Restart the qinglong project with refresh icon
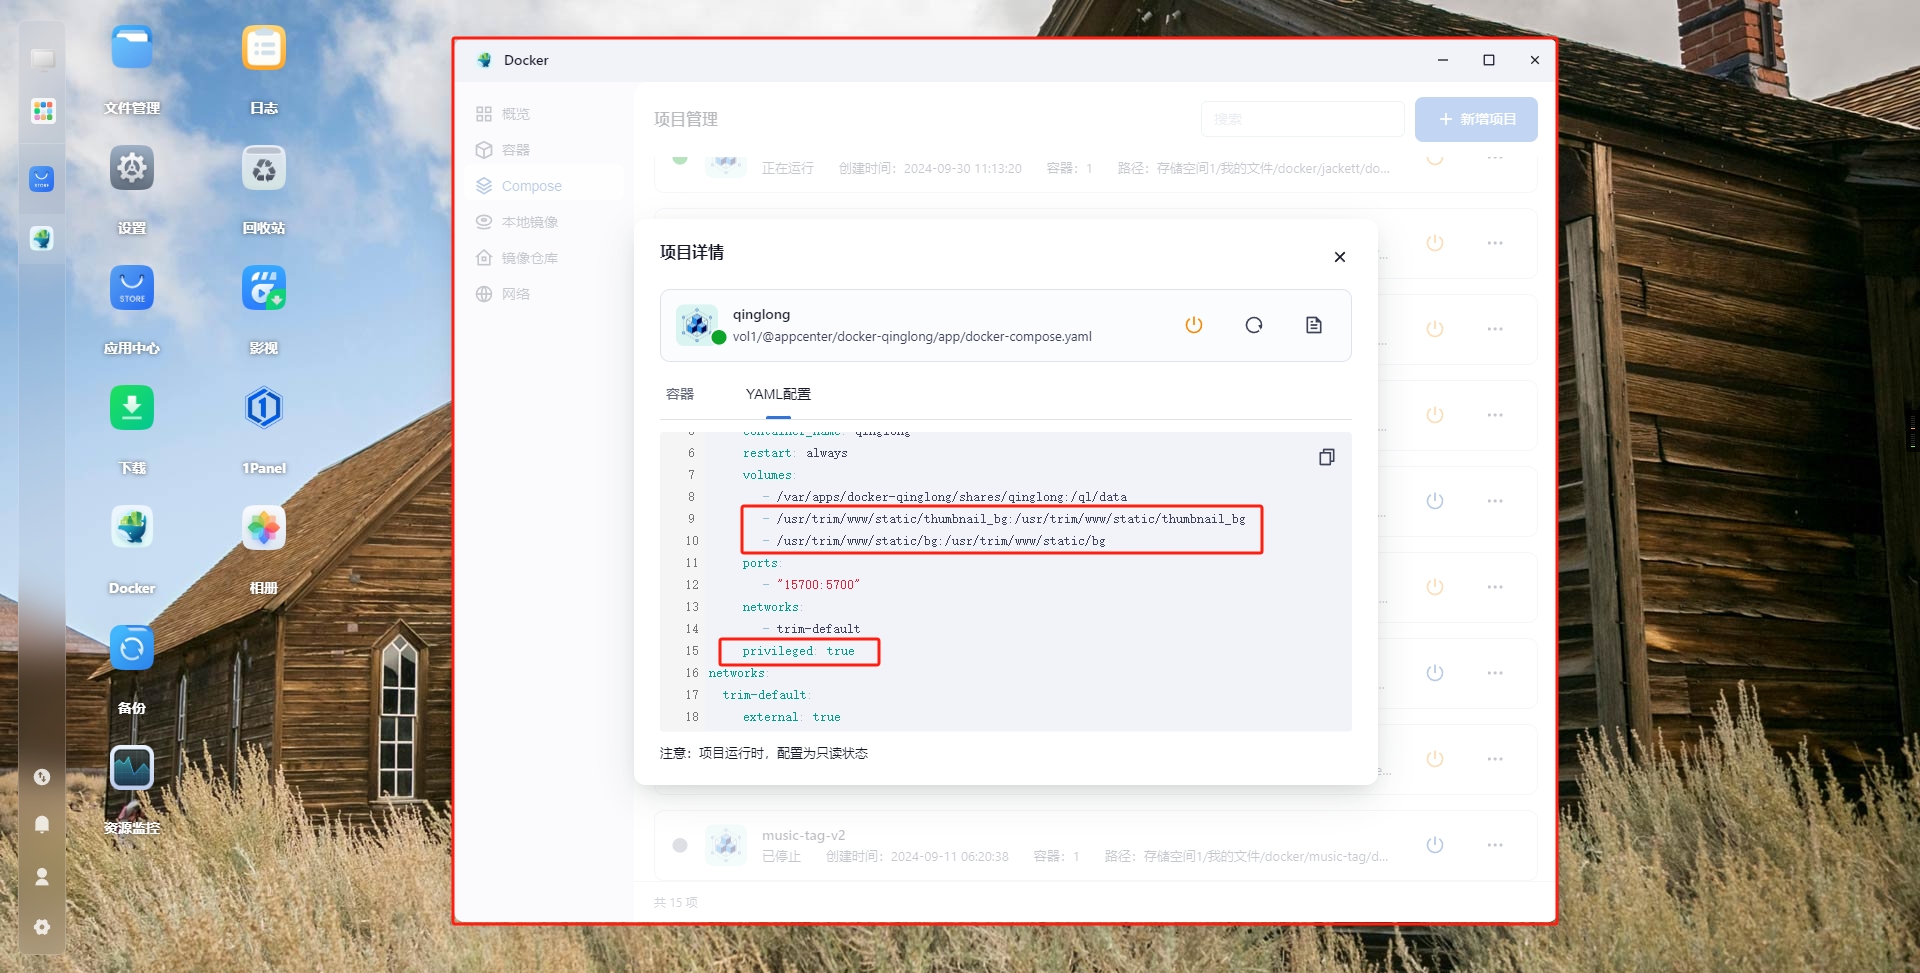Viewport: 1920px width, 973px height. pyautogui.click(x=1254, y=325)
